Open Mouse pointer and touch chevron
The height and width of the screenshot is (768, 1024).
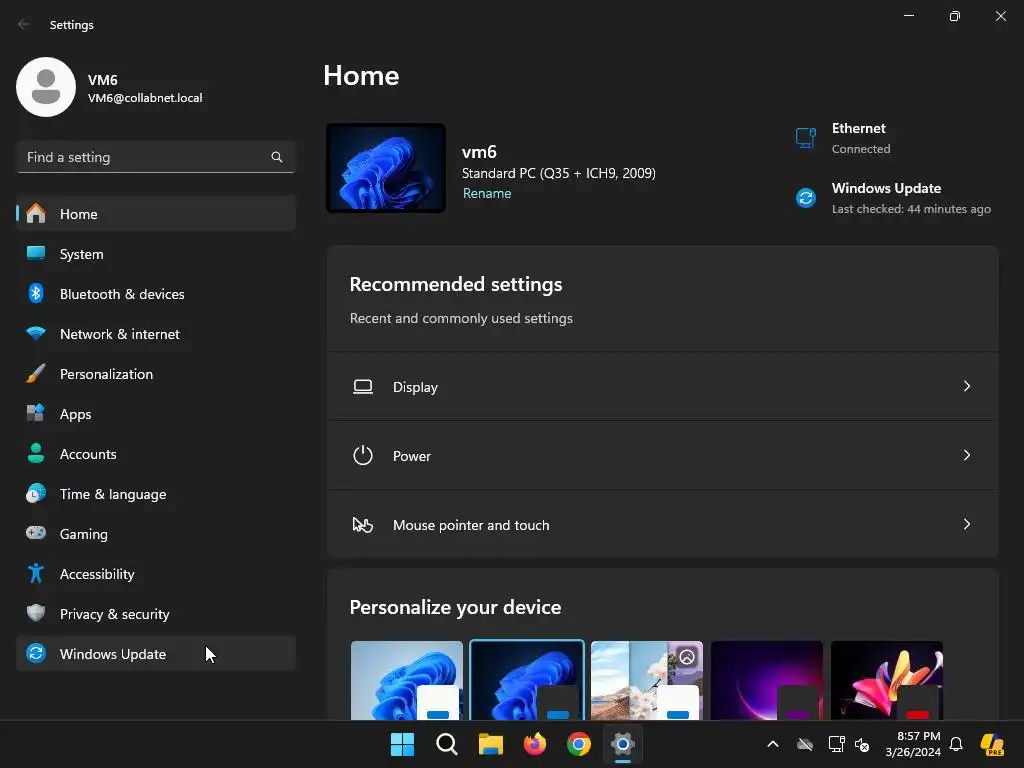pos(967,524)
